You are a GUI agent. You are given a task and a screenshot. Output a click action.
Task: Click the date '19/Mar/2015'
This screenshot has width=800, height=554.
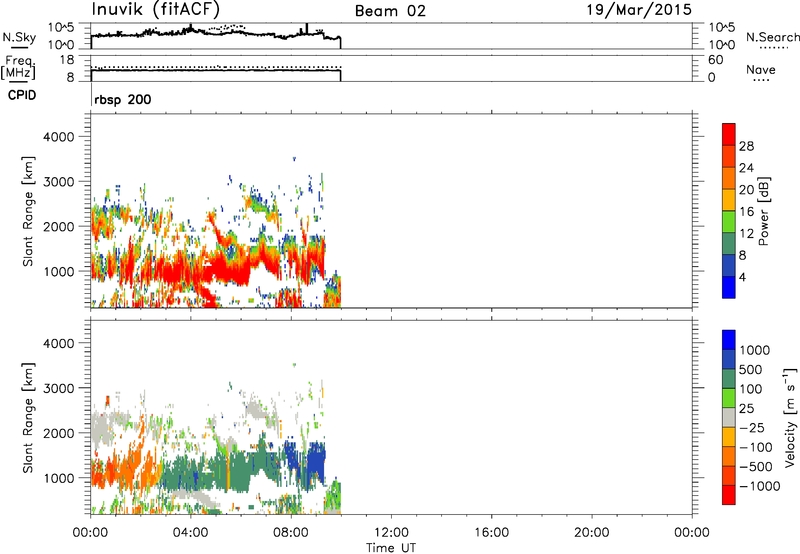pyautogui.click(x=639, y=10)
